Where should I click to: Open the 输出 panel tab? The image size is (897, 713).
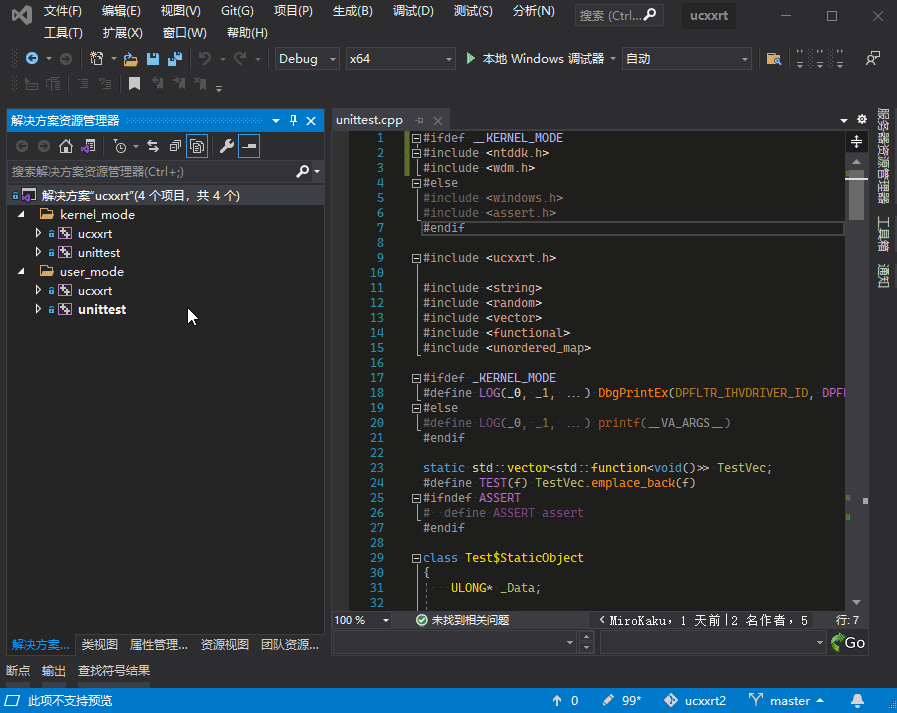[54, 671]
